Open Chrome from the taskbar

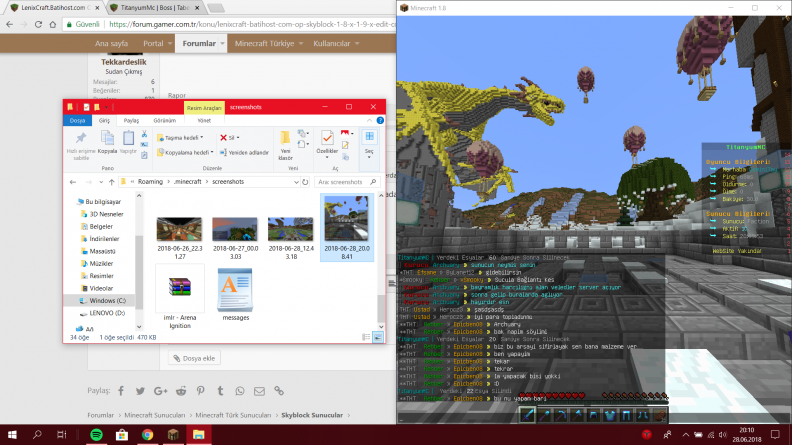click(147, 434)
